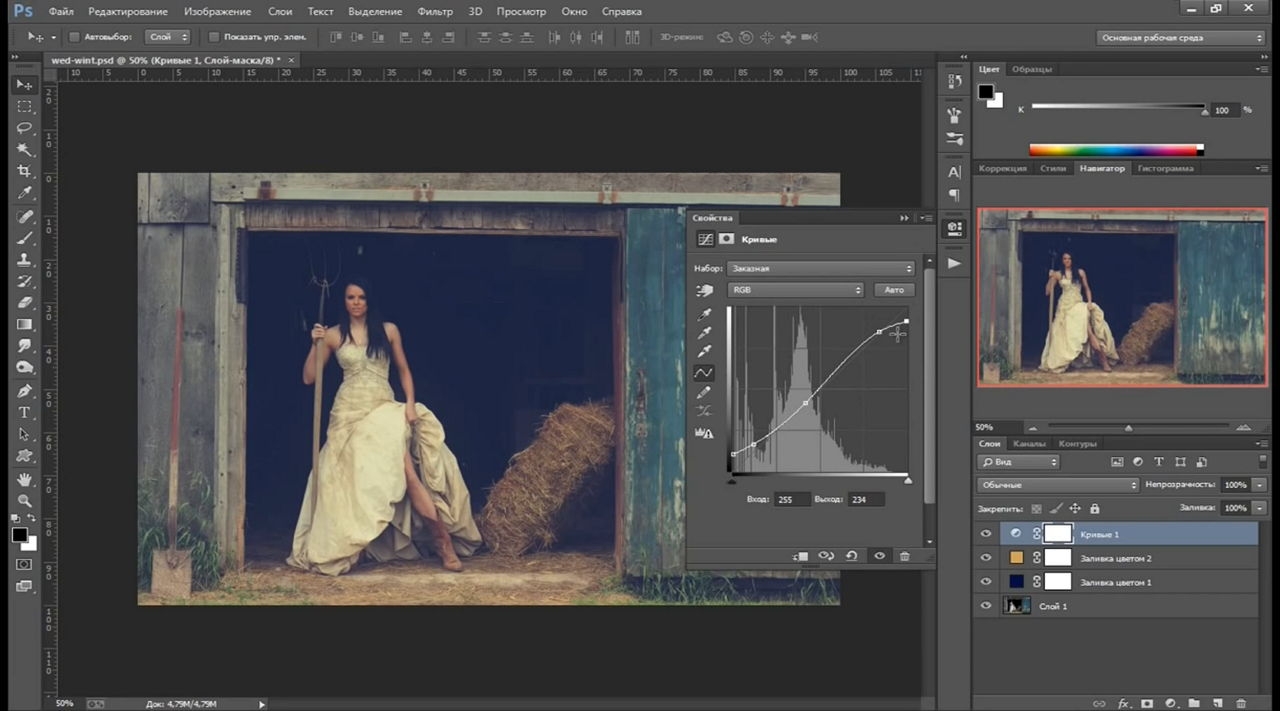Viewport: 1280px width, 711px height.
Task: Delete layer using trash in Layers panel
Action: pyautogui.click(x=1241, y=703)
